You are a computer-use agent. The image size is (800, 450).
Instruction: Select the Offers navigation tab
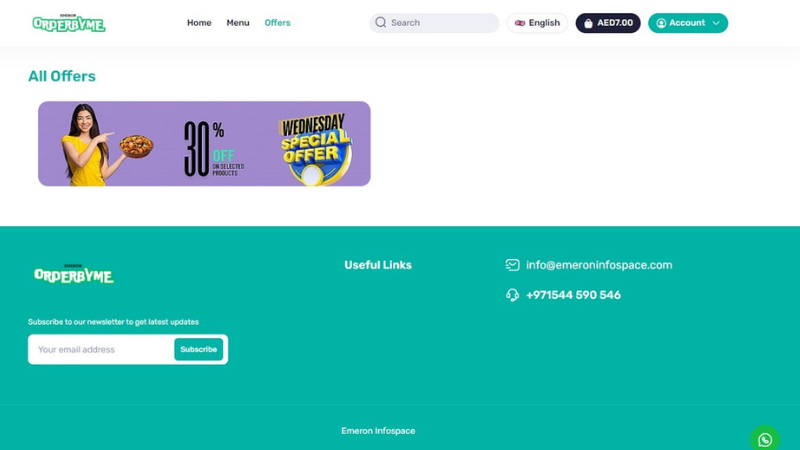[277, 23]
